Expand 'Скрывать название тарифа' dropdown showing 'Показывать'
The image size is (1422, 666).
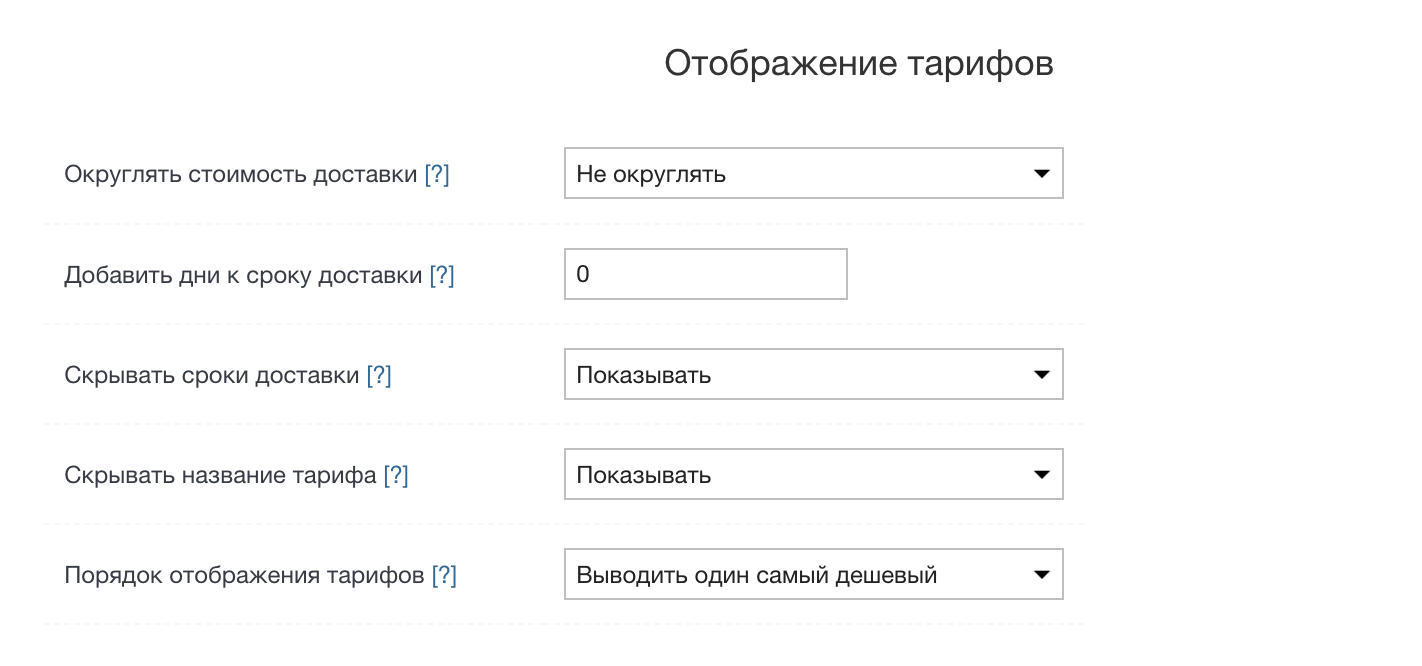tap(800, 475)
